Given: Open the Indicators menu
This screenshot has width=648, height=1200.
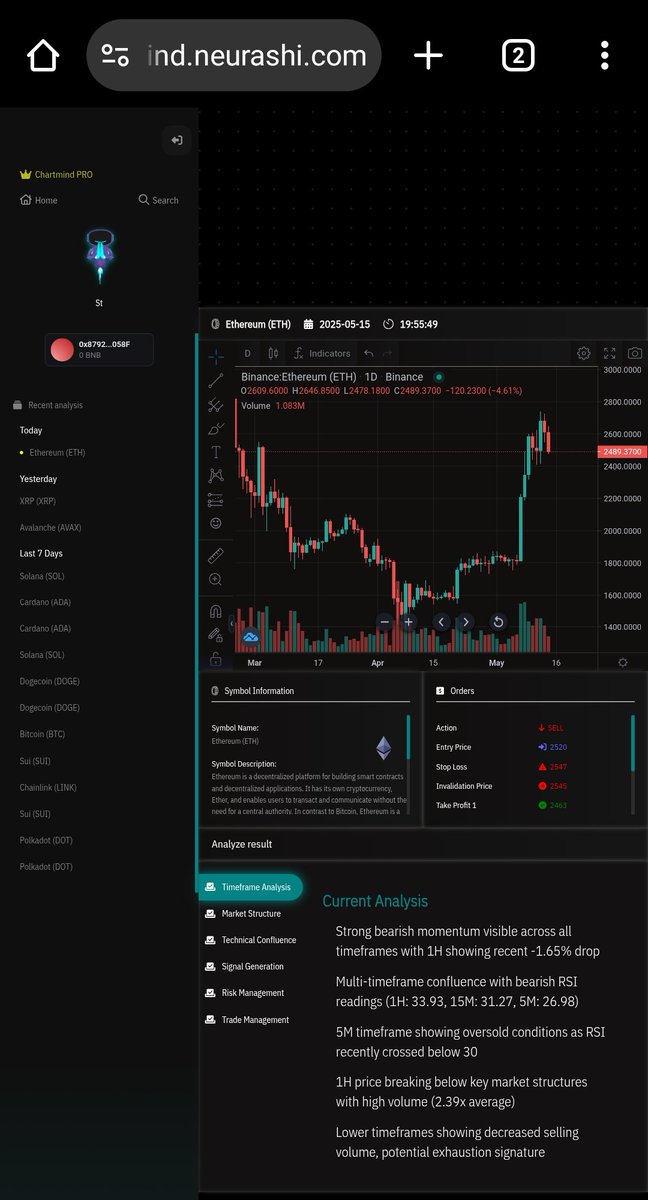Looking at the screenshot, I should click(x=321, y=353).
